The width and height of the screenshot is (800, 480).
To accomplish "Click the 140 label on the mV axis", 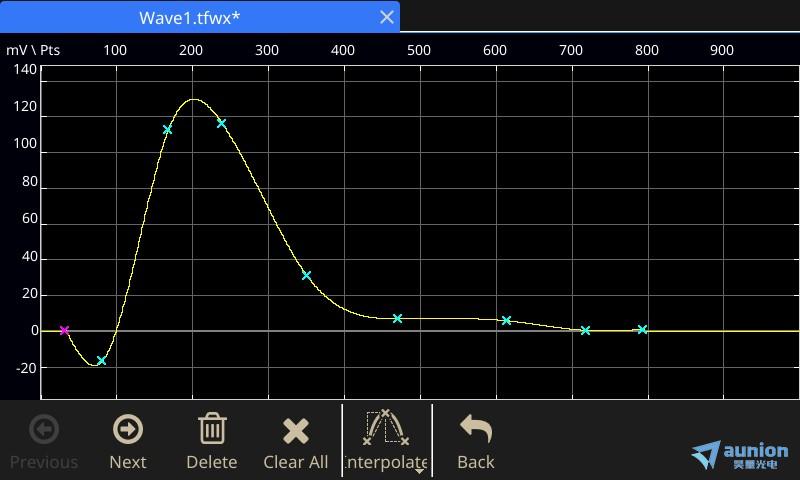I will pos(25,69).
